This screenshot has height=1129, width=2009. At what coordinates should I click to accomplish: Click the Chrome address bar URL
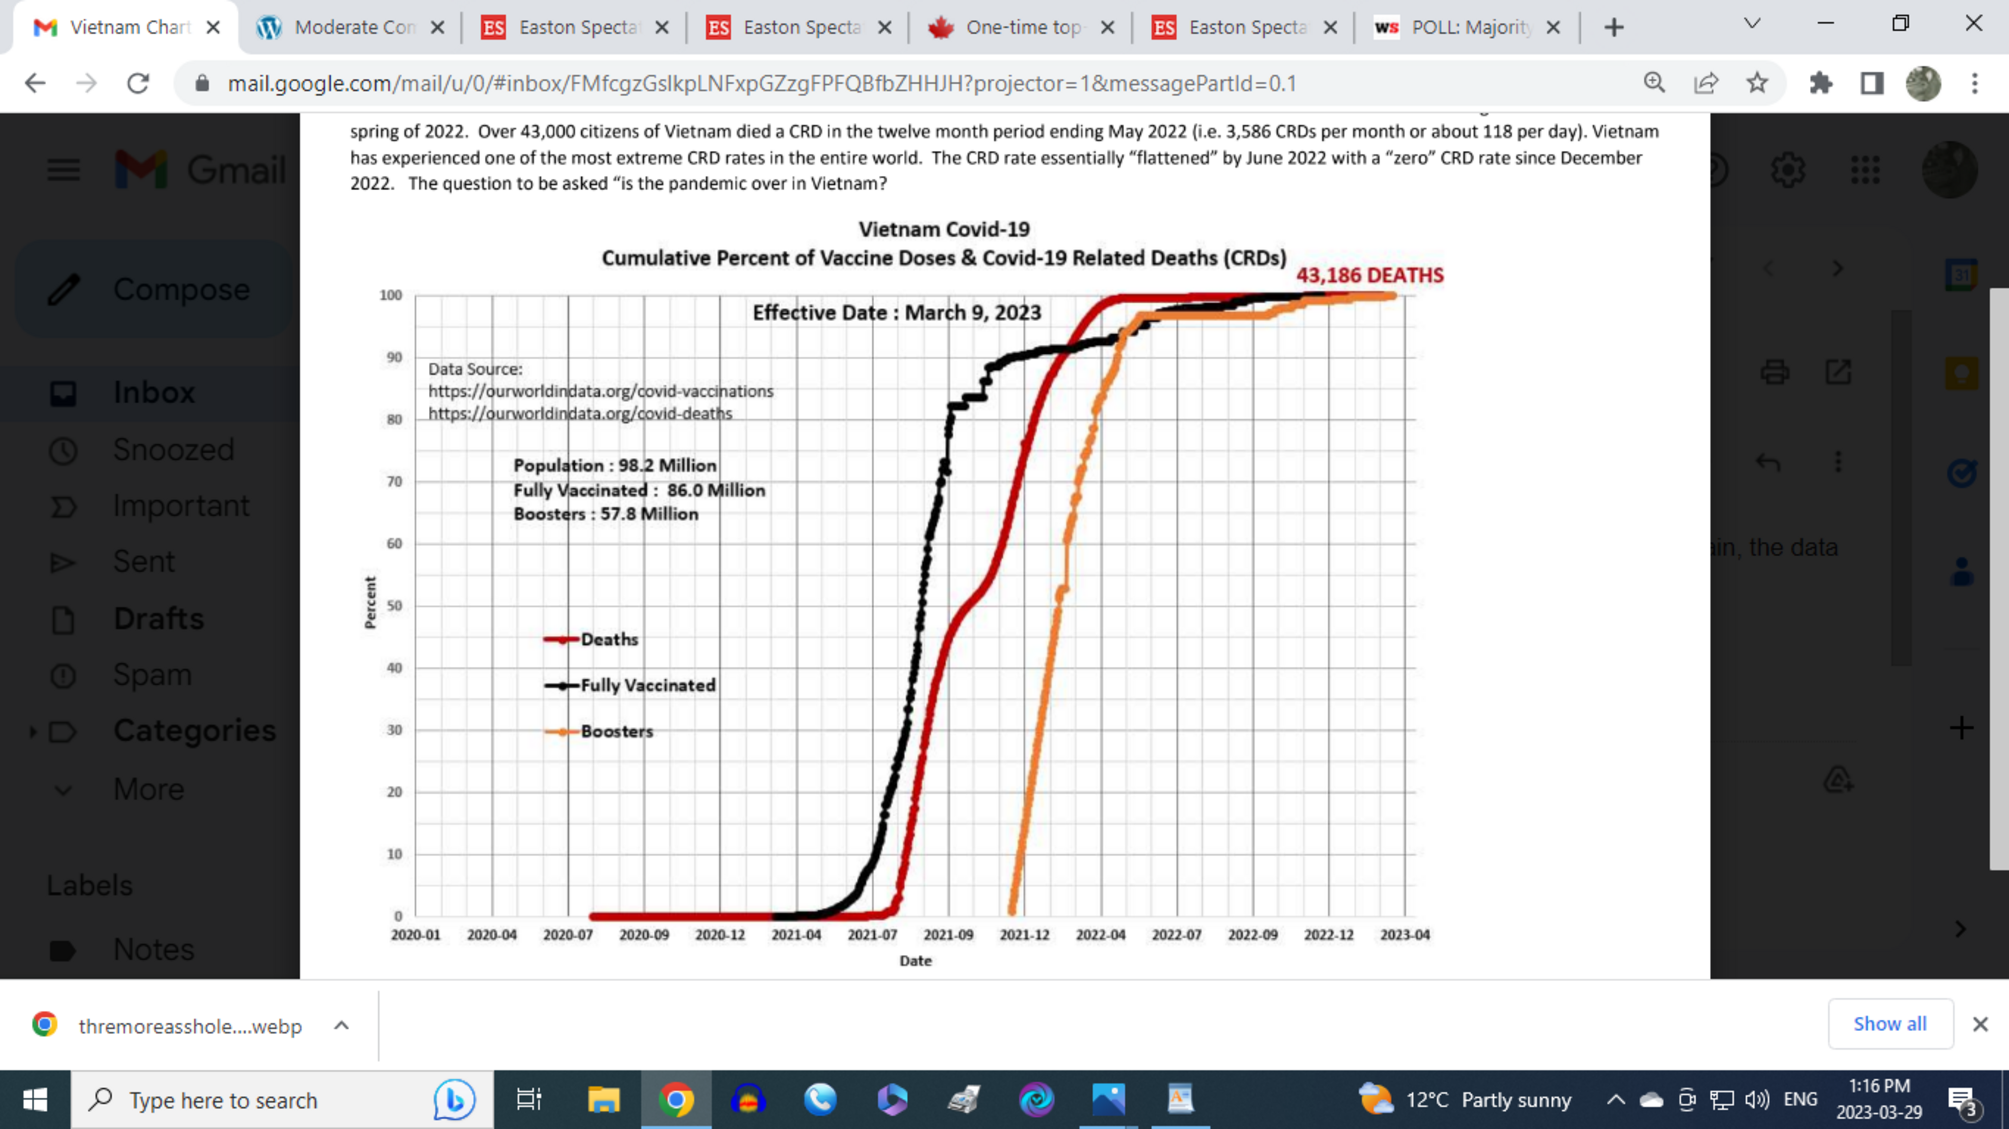tap(760, 83)
